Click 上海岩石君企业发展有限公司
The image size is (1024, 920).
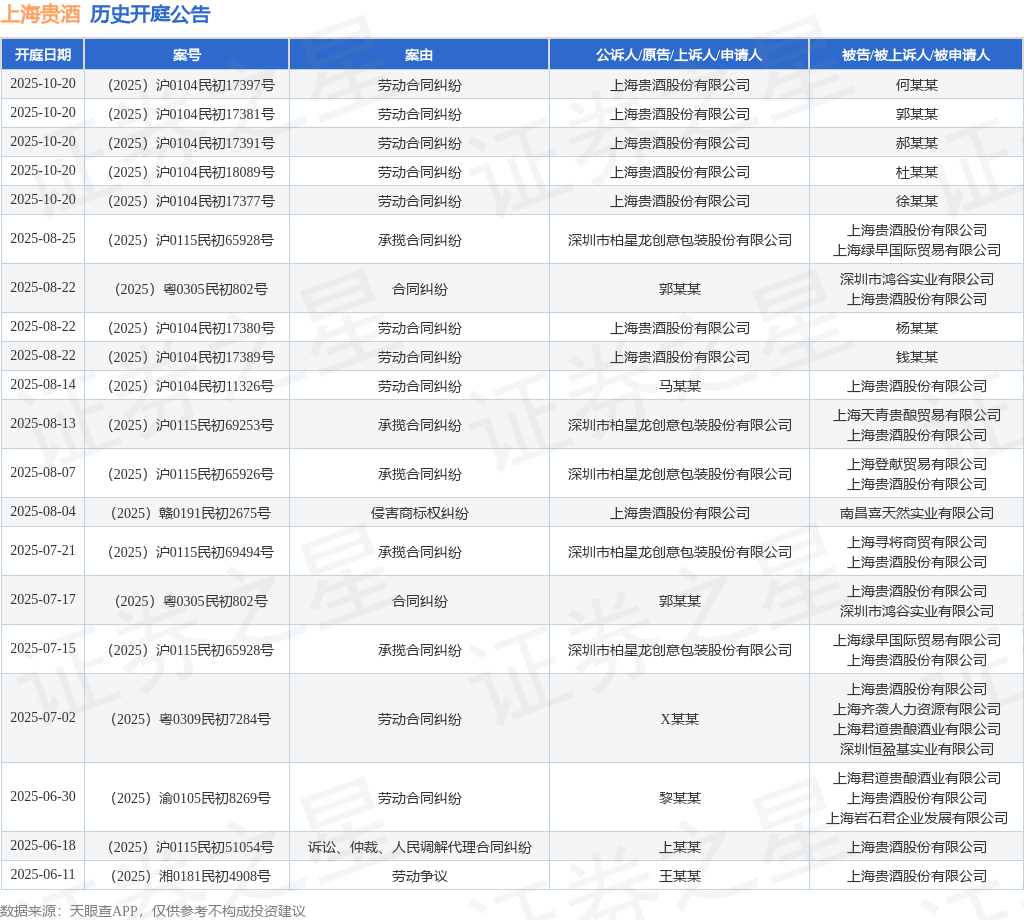pyautogui.click(x=917, y=818)
